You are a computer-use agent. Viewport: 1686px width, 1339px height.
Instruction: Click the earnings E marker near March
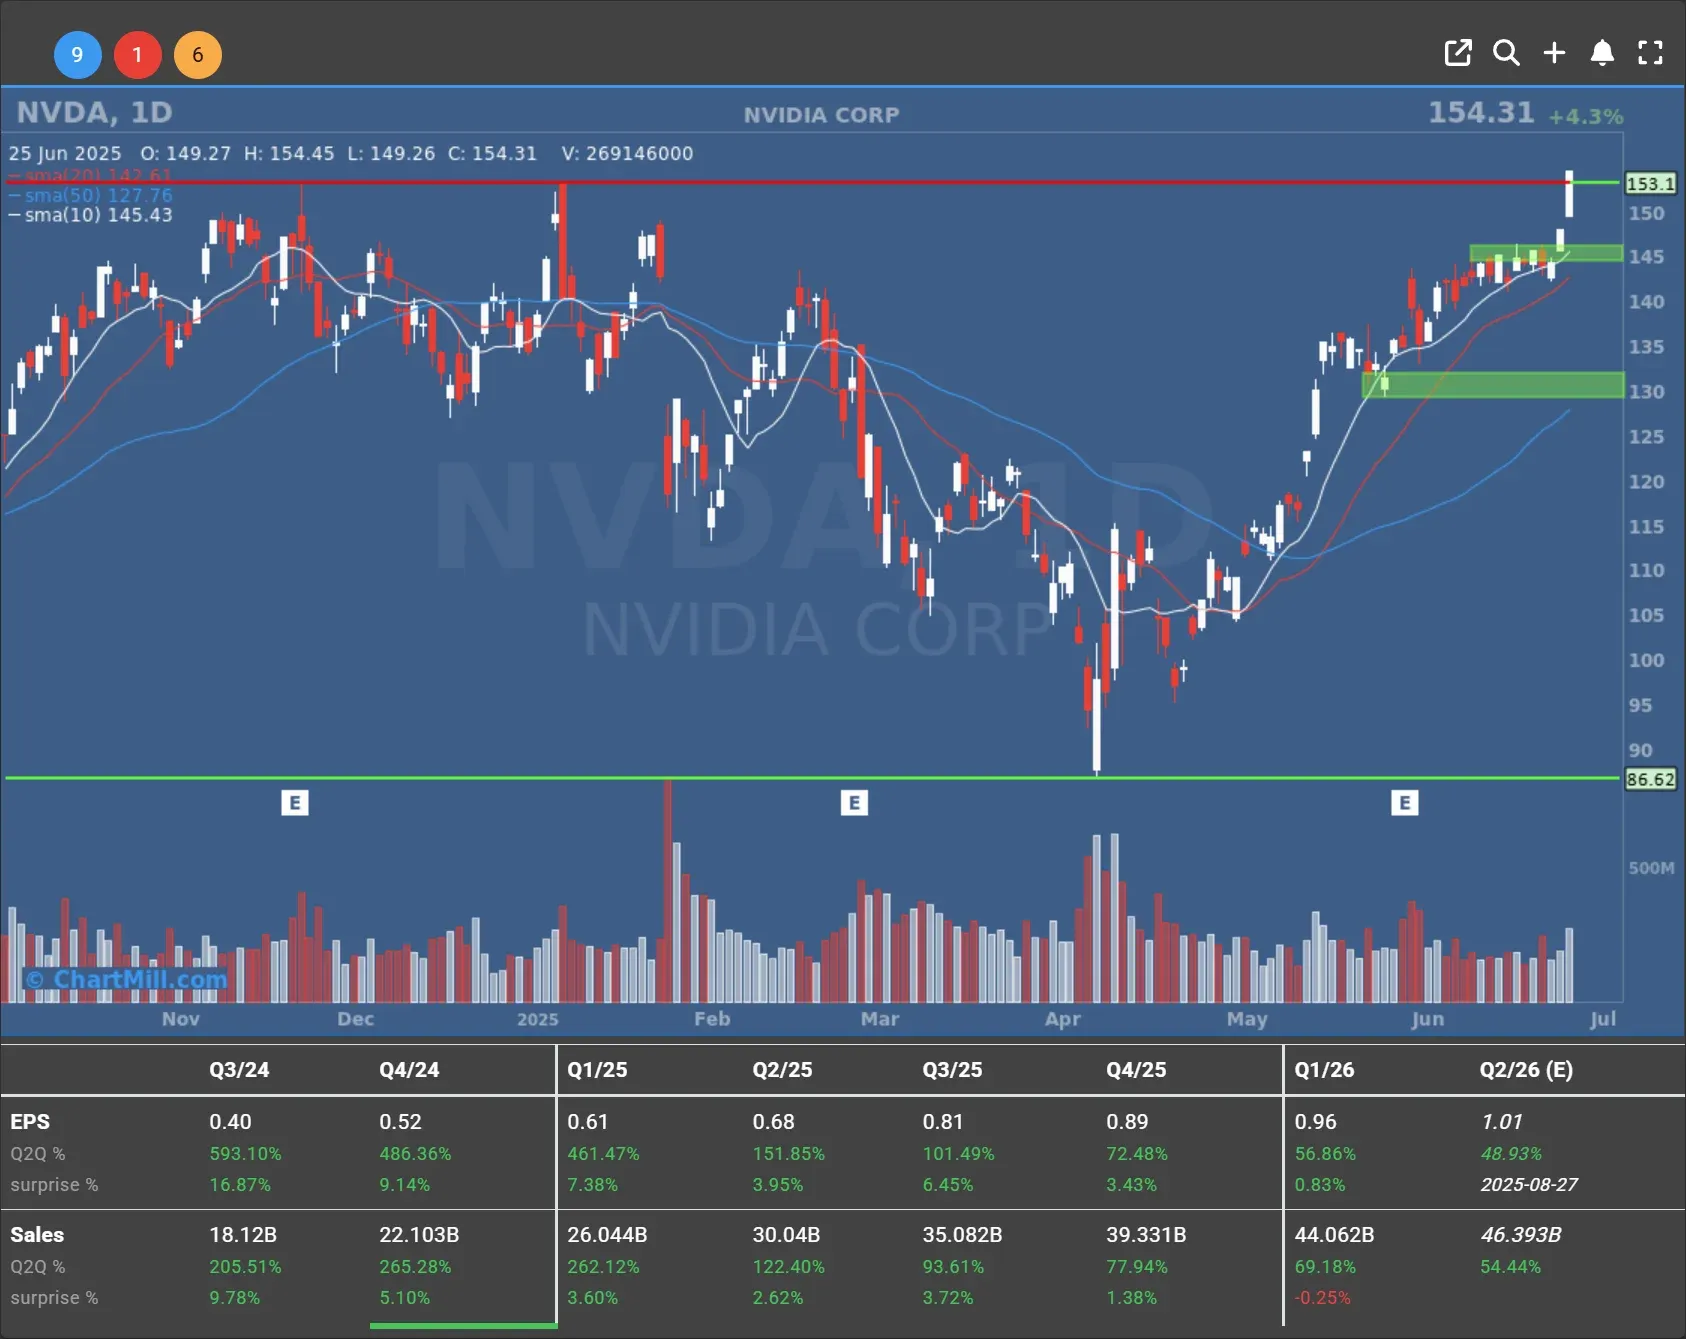point(854,803)
